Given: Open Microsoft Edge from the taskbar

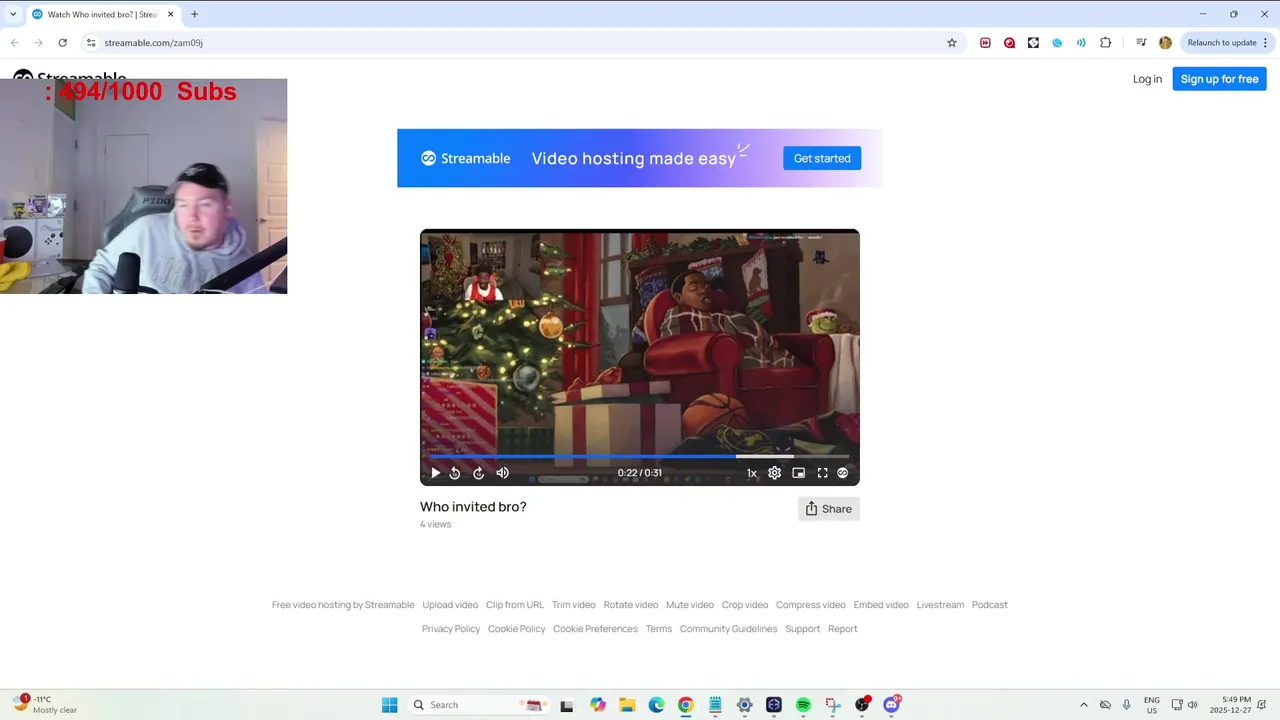Looking at the screenshot, I should click(656, 705).
